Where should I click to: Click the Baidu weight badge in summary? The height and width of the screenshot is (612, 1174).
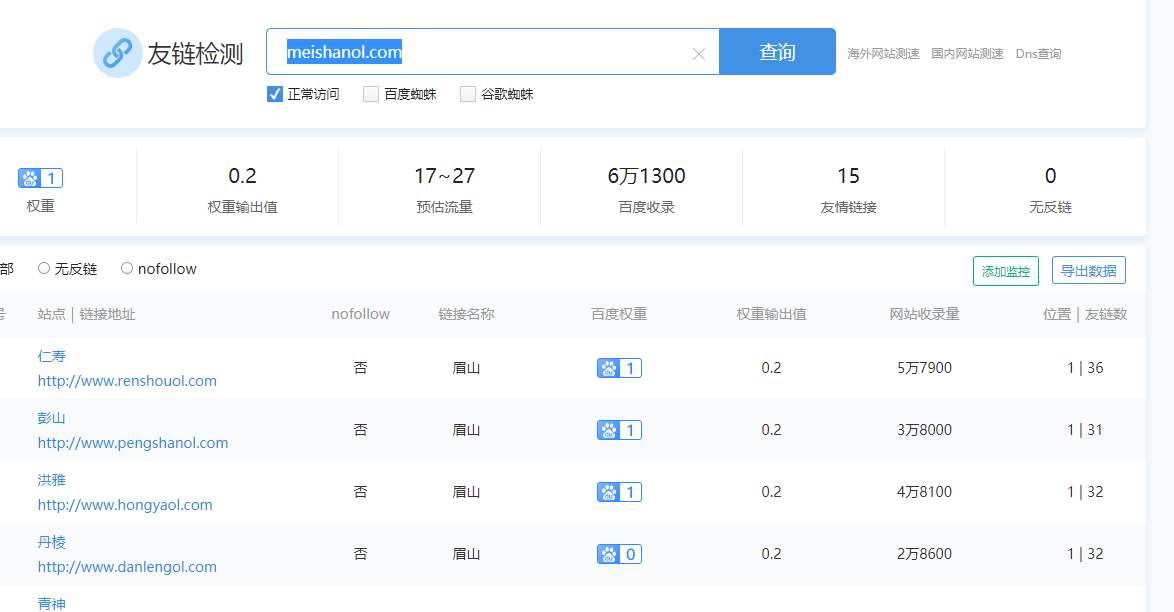(40, 178)
